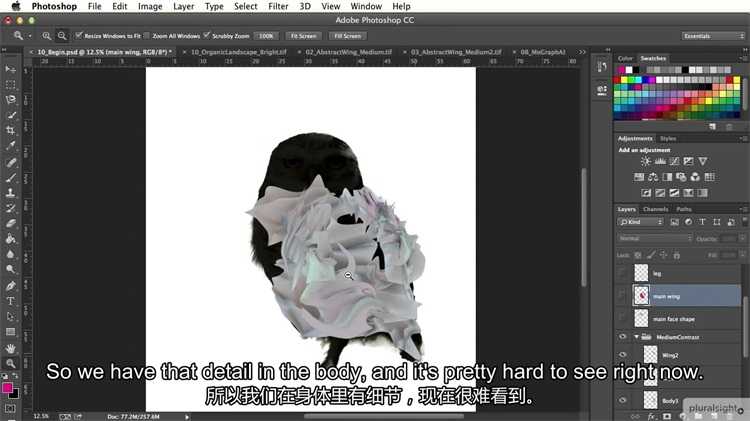750x421 pixels.
Task: Select the main wing layer thumbnail
Action: point(641,296)
